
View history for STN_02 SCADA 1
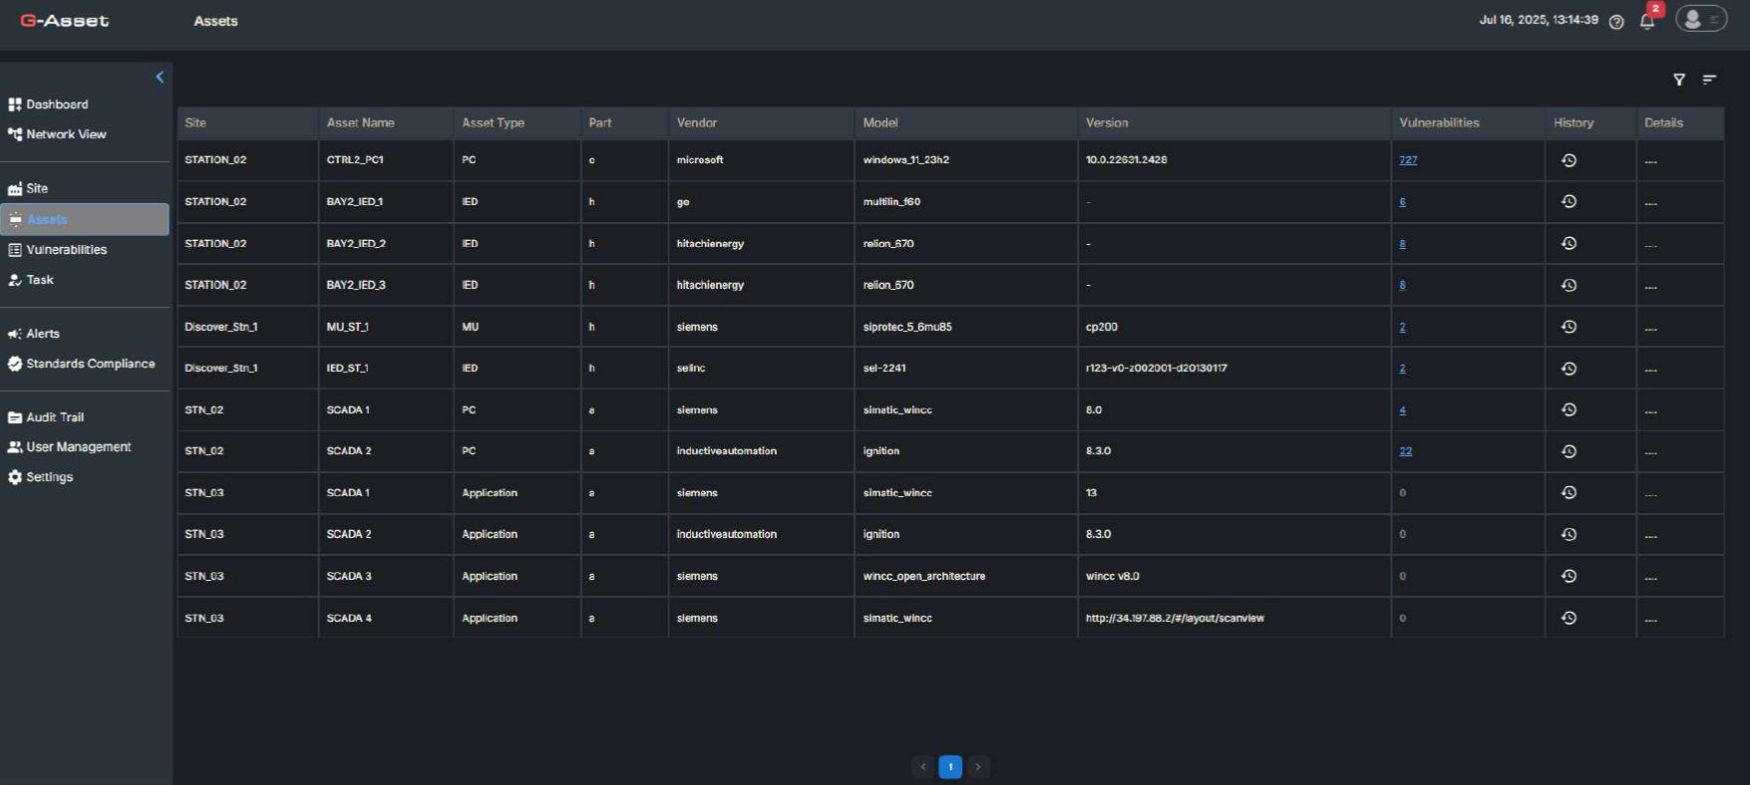[x=1569, y=410]
